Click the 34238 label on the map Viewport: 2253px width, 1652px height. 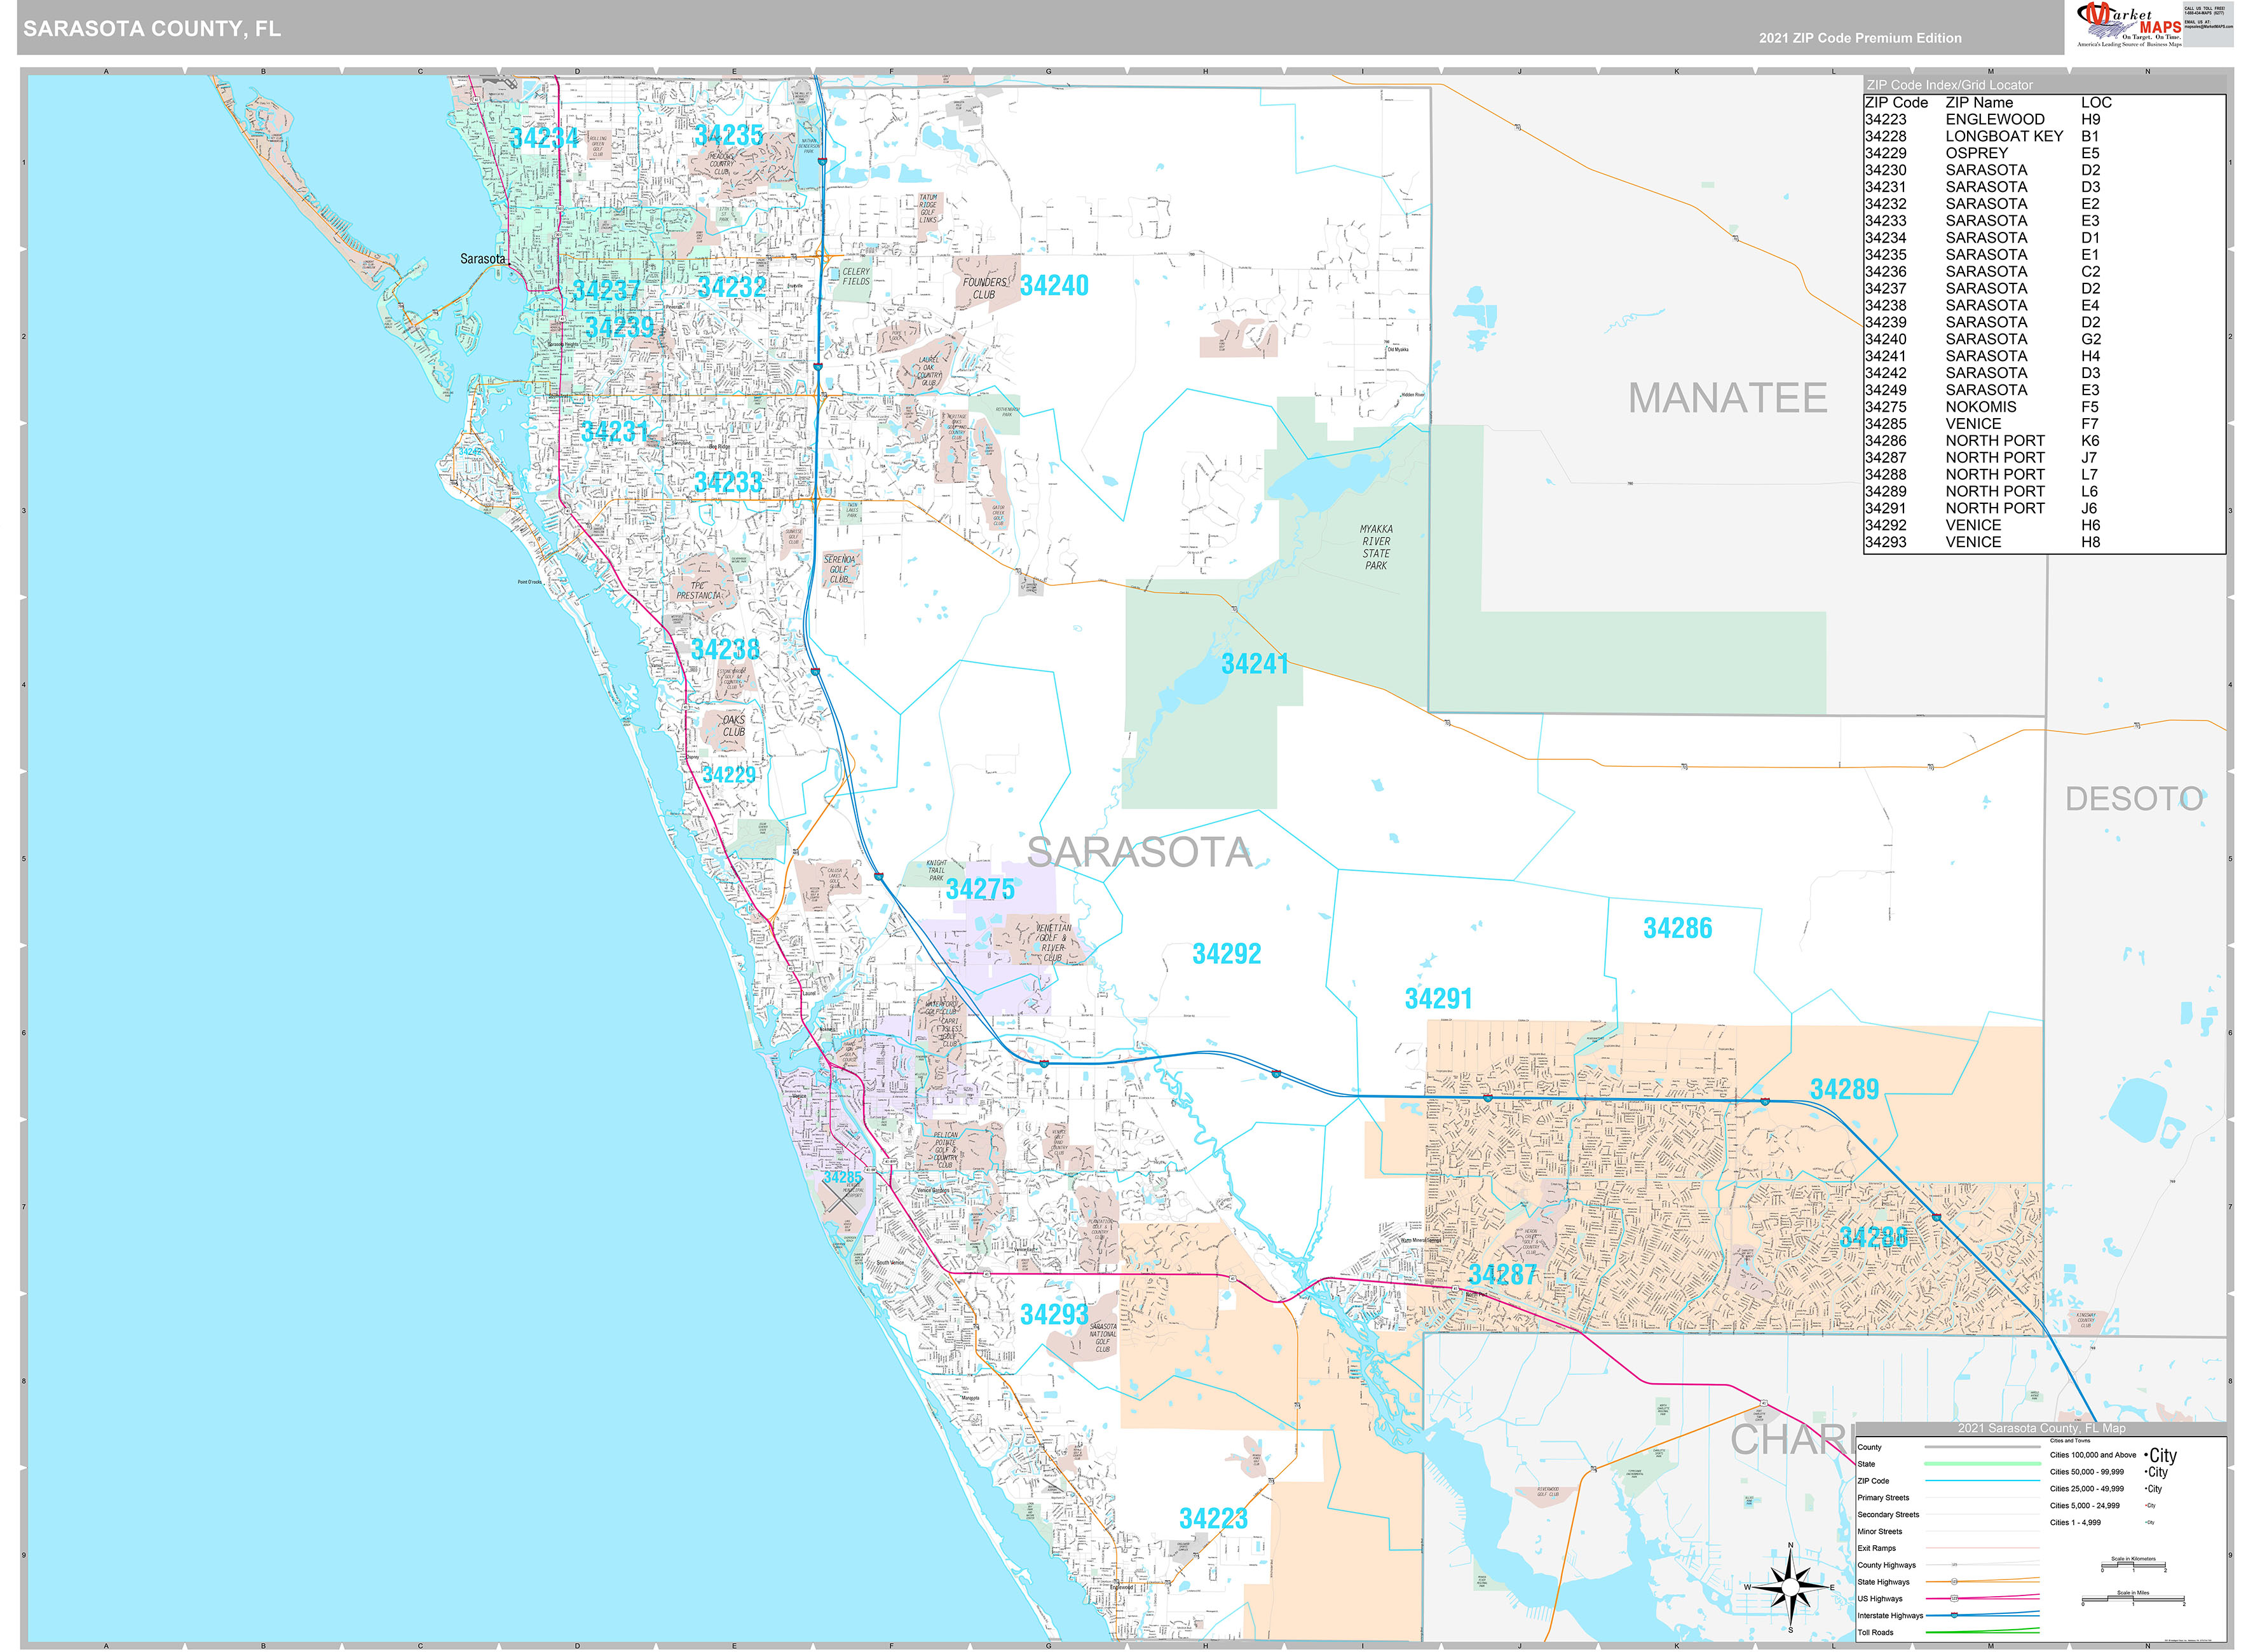725,650
